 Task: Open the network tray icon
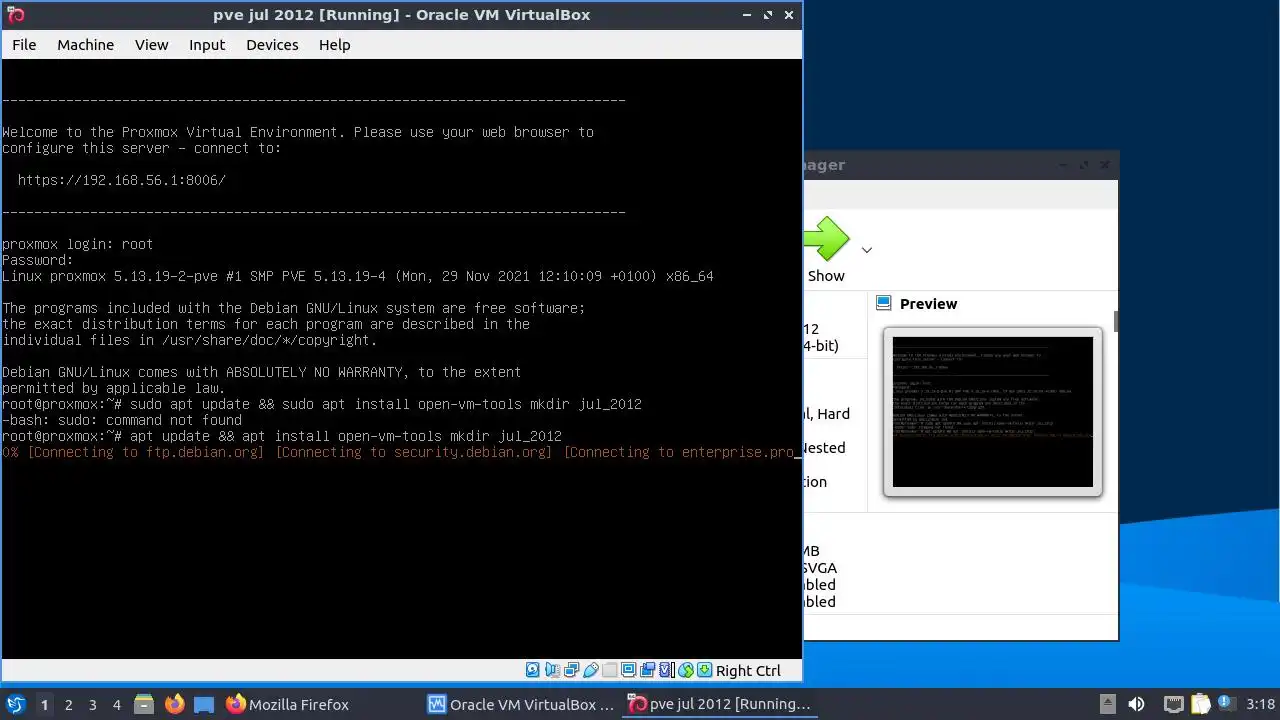pos(1174,704)
